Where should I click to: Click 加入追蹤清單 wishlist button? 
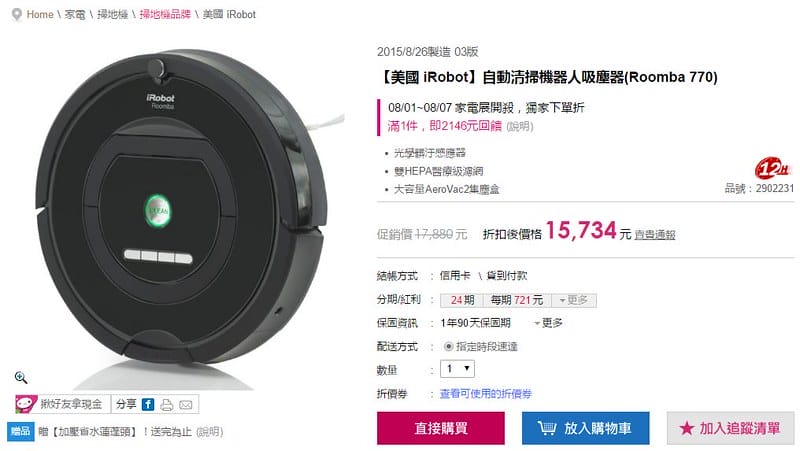click(x=730, y=428)
